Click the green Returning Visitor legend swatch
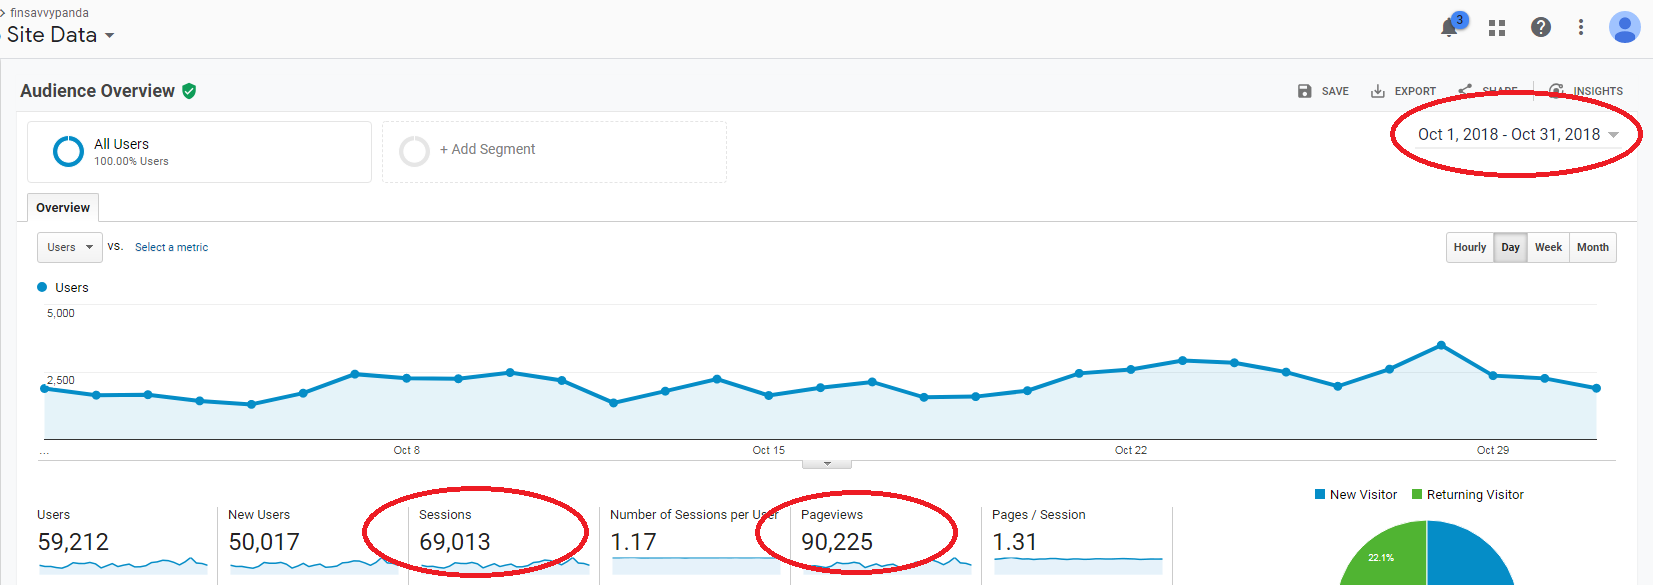 tap(1417, 494)
